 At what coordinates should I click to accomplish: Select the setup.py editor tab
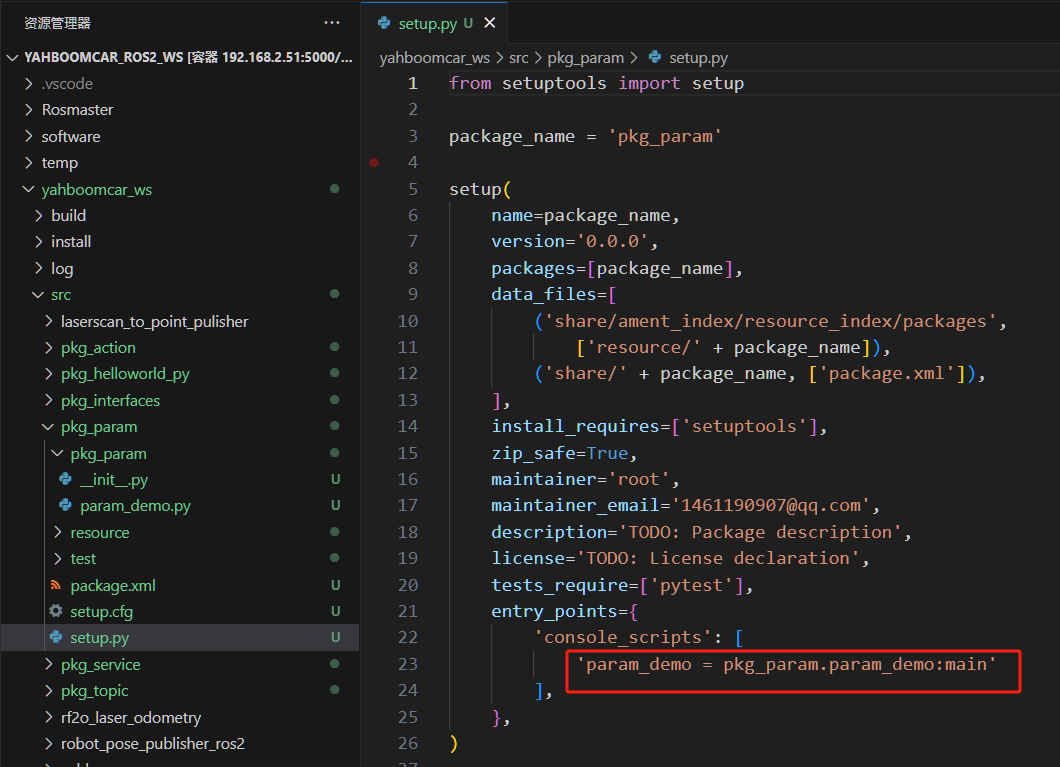[x=427, y=23]
